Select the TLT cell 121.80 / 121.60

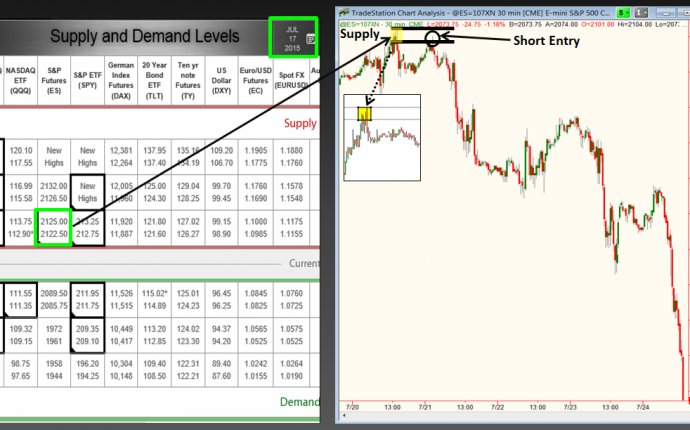[154, 228]
